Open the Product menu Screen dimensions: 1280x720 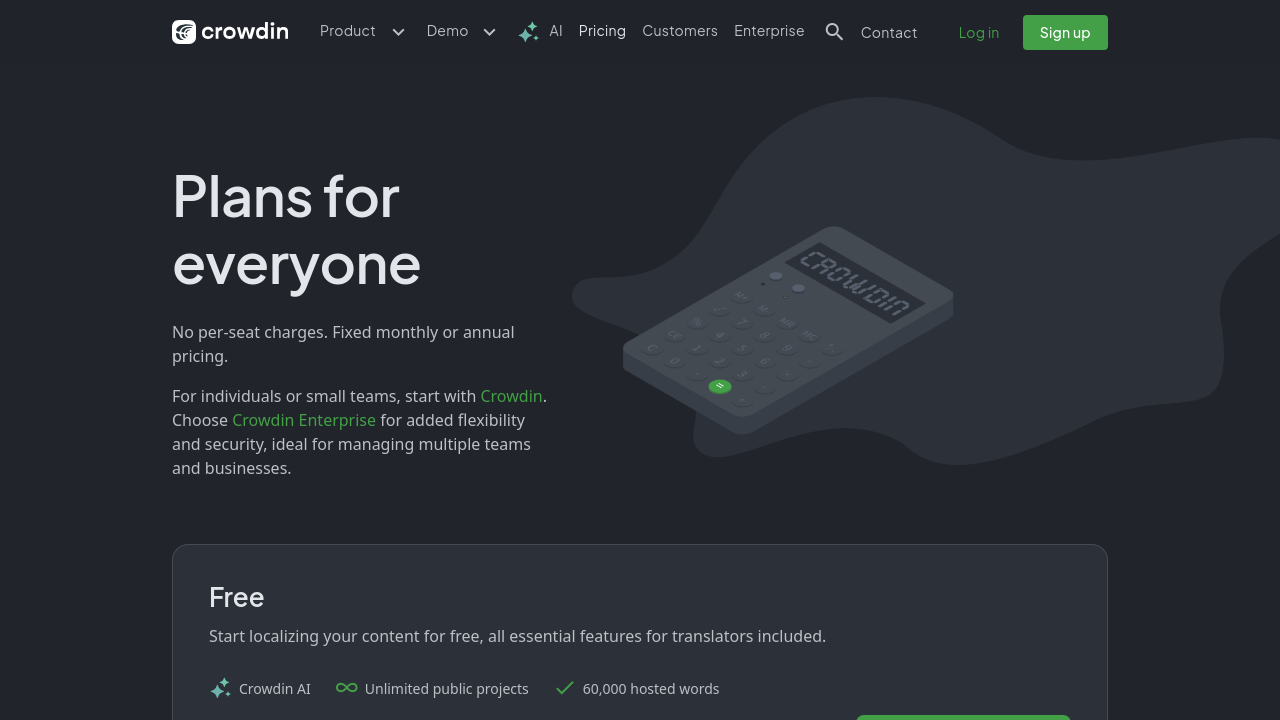click(x=347, y=31)
